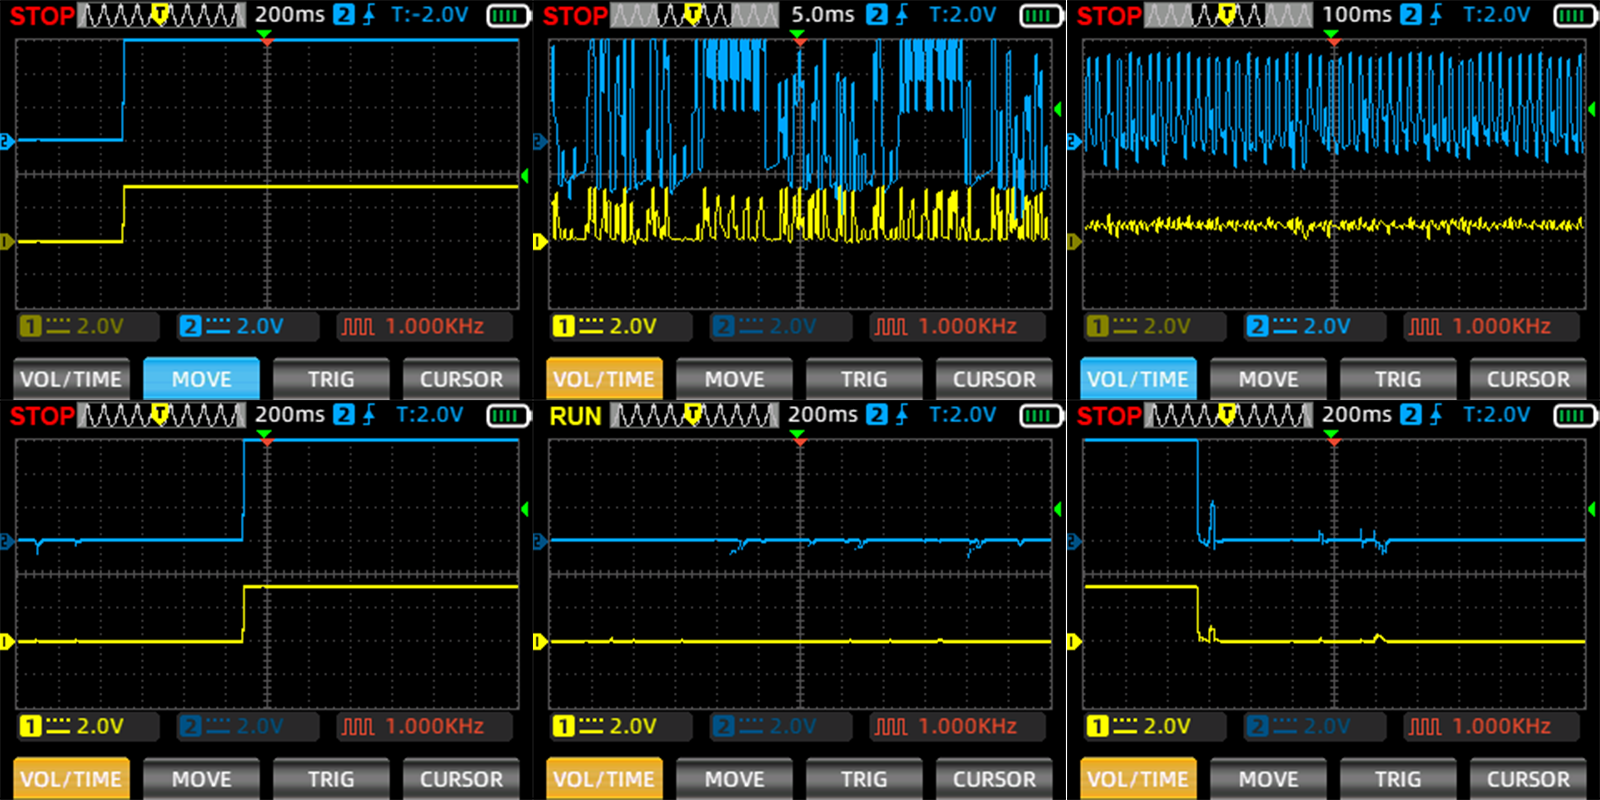1600x800 pixels.
Task: Click the 5.0ms timebase value
Action: (x=823, y=15)
